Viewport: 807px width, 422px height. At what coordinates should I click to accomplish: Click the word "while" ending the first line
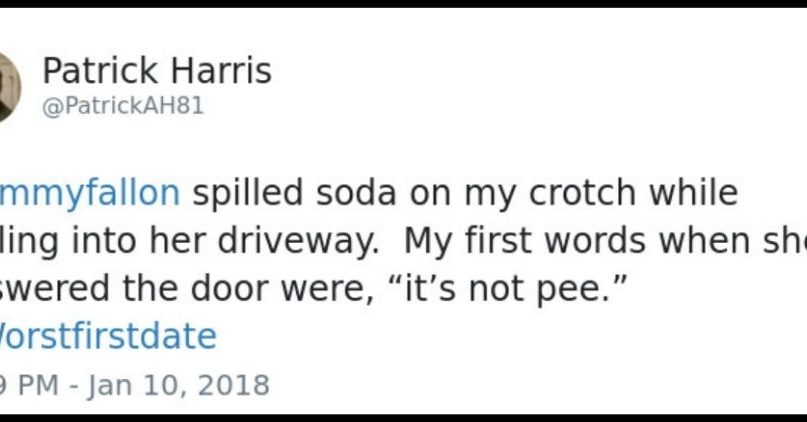point(694,192)
